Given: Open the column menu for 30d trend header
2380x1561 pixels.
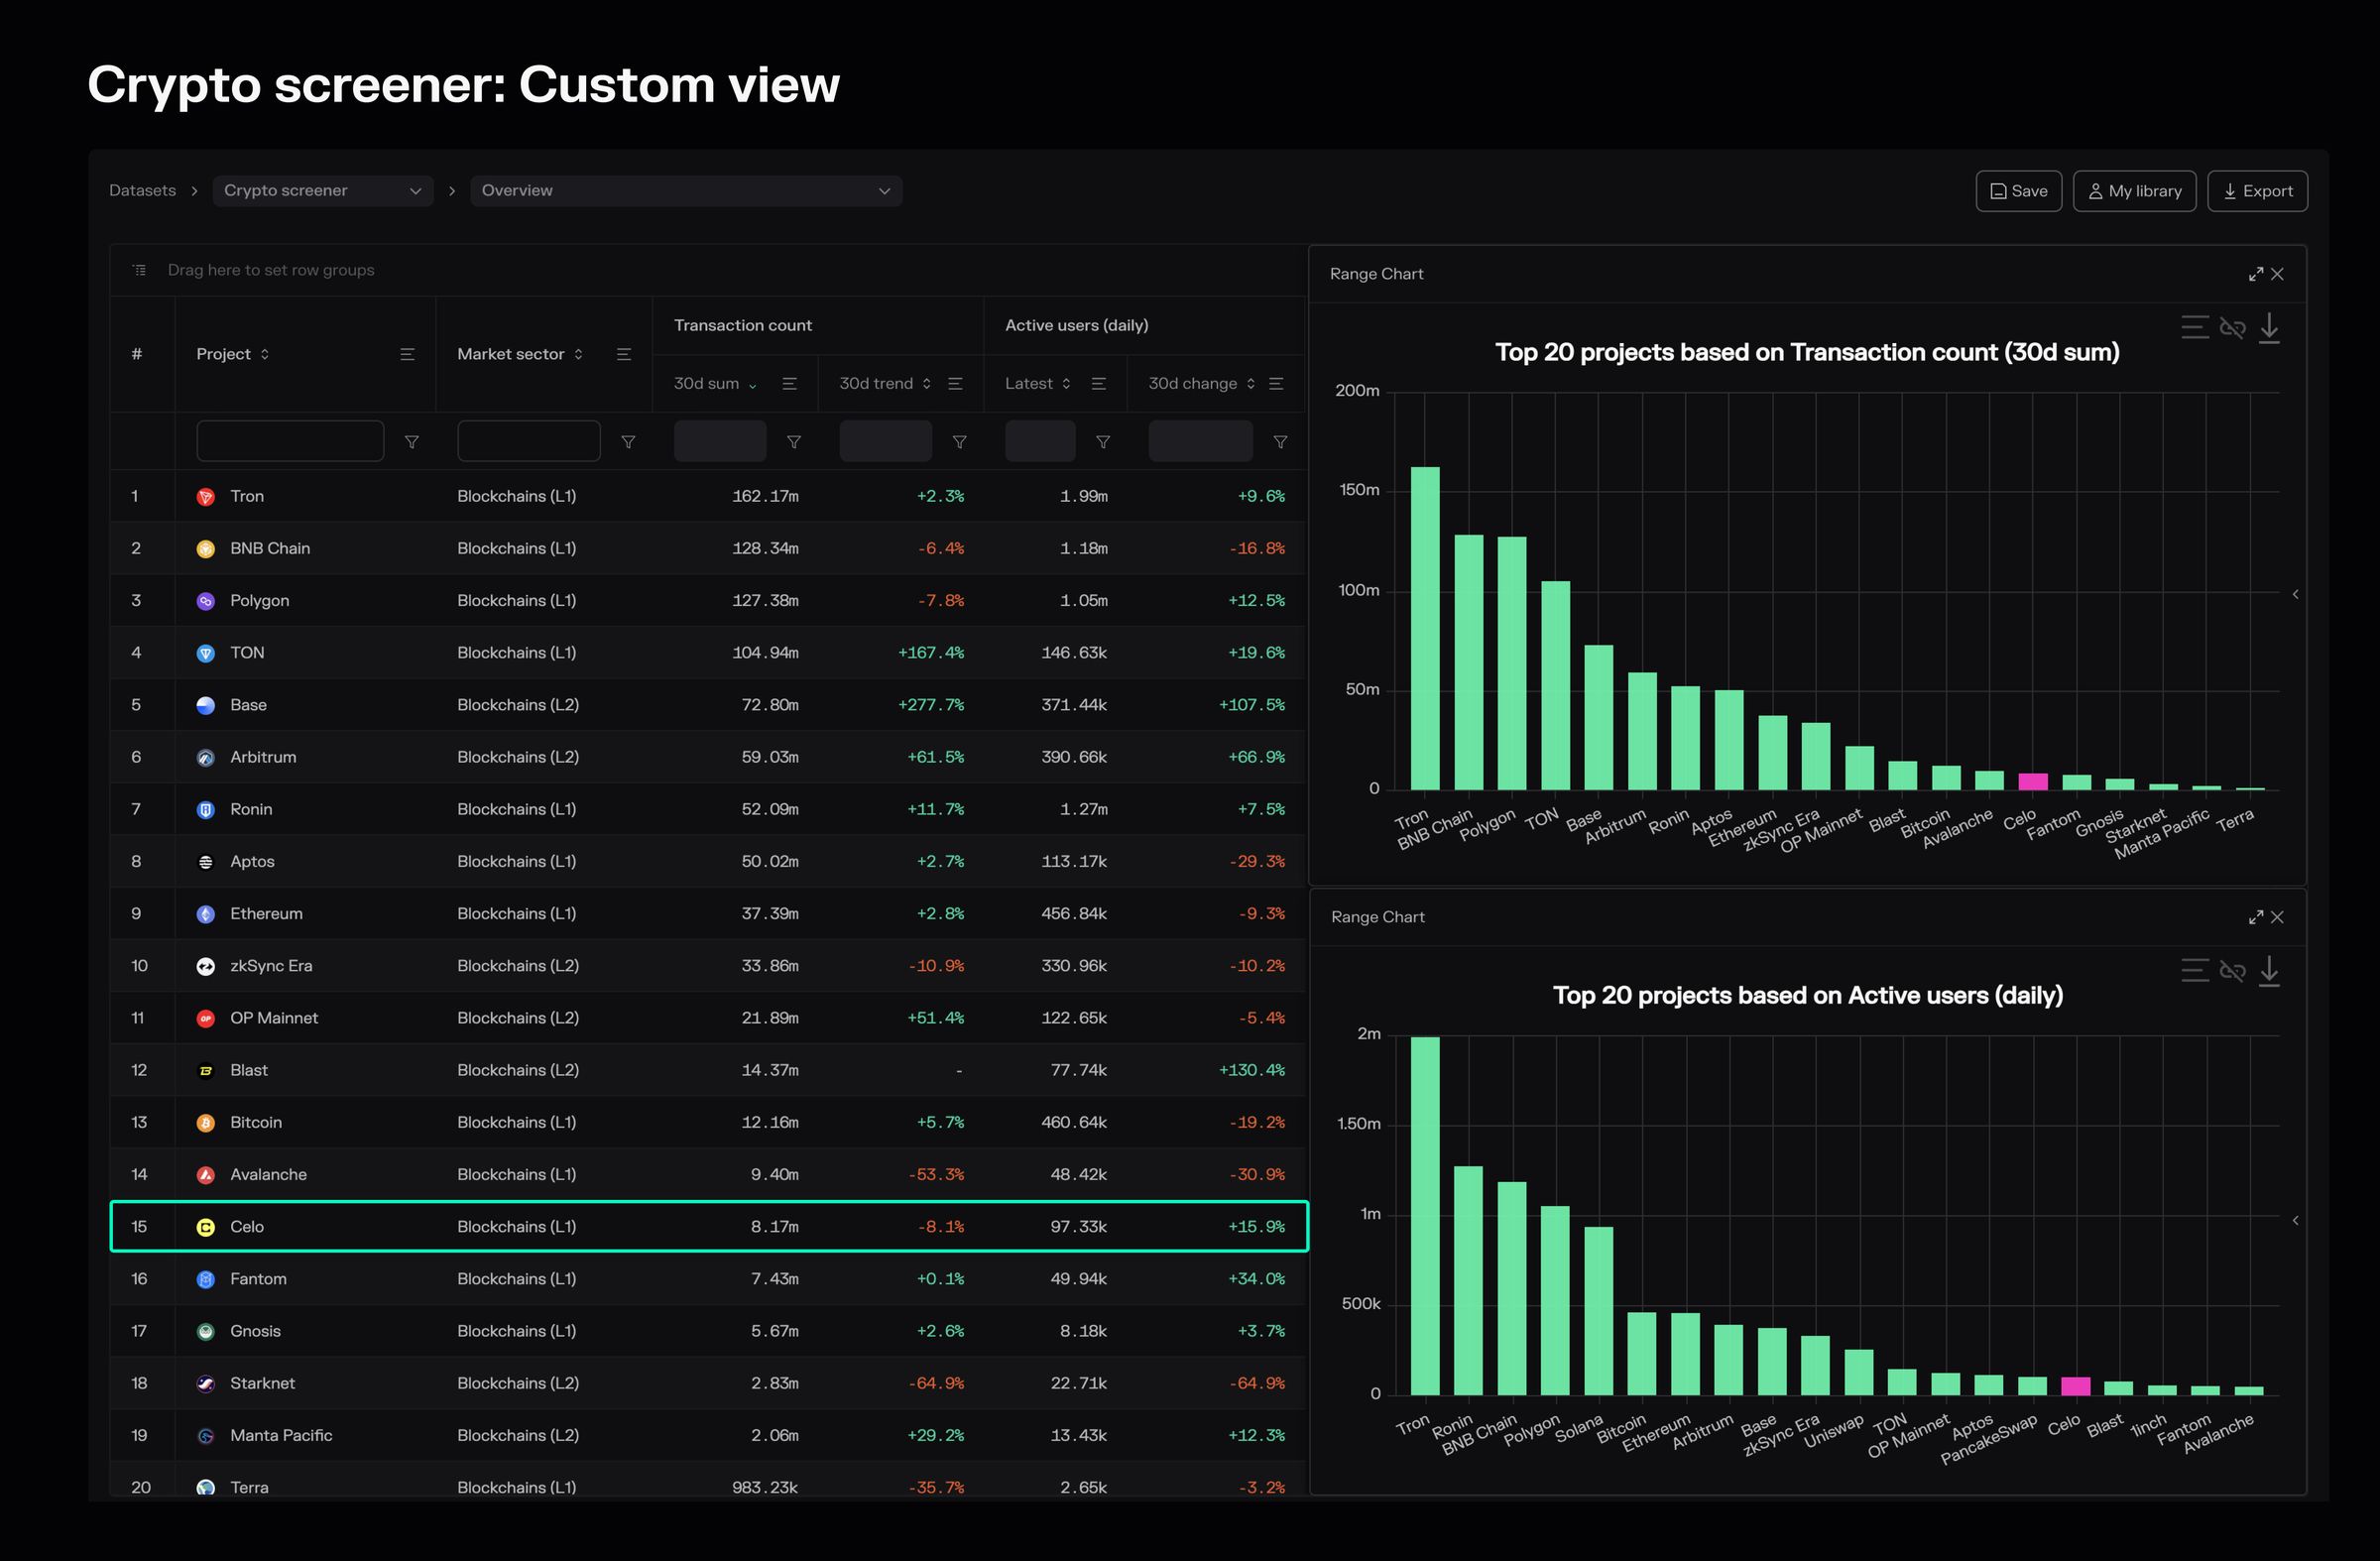Looking at the screenshot, I should click(x=955, y=384).
